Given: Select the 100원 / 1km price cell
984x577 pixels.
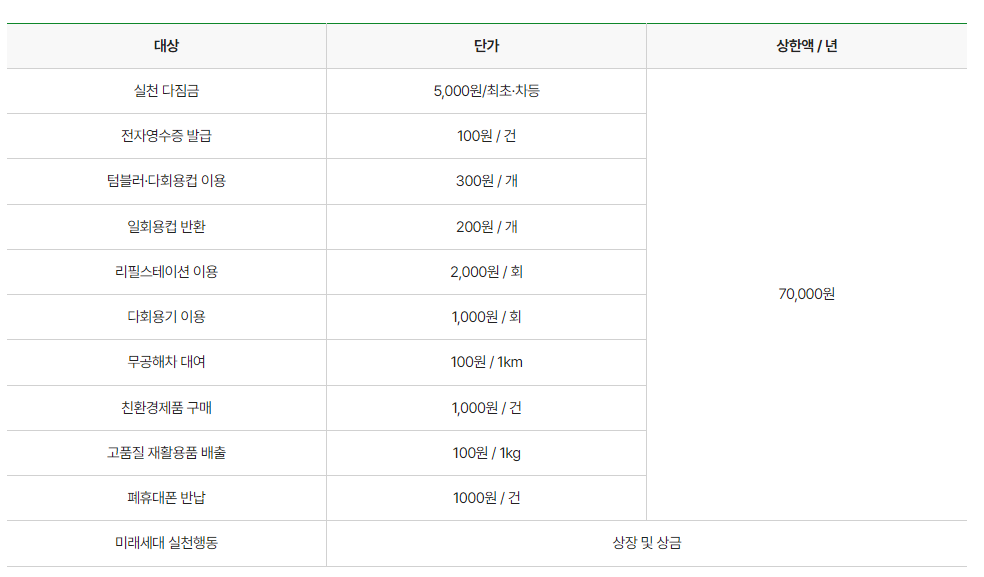Looking at the screenshot, I should 486,362.
